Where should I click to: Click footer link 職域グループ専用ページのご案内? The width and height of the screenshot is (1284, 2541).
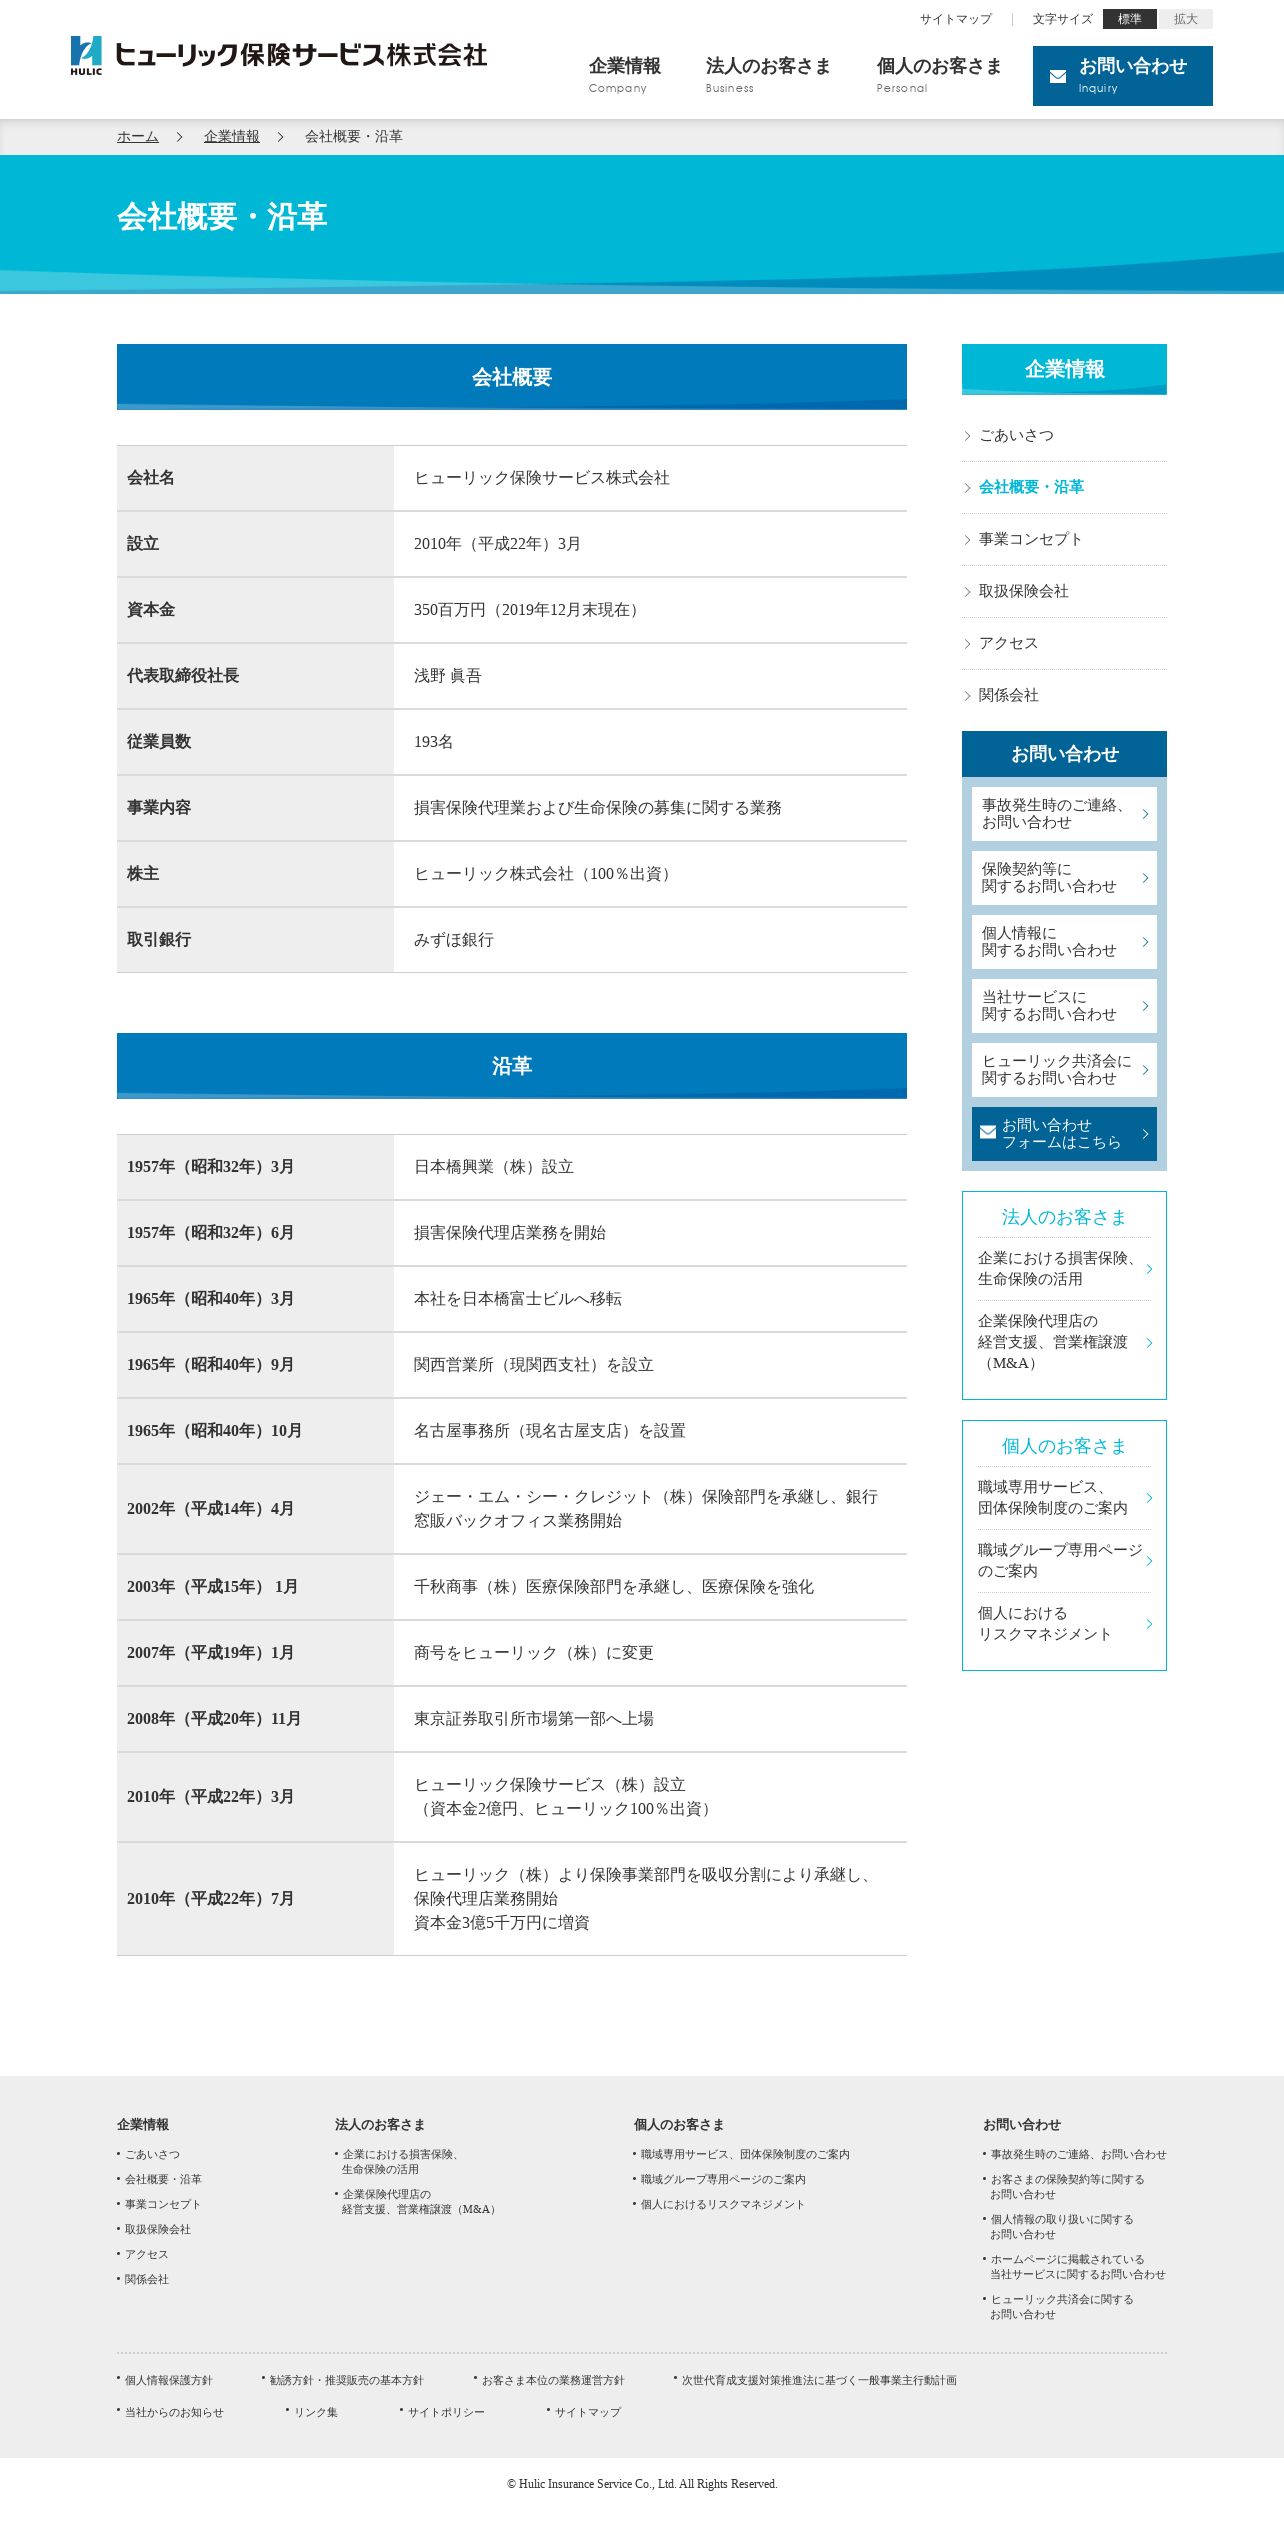[x=723, y=2180]
